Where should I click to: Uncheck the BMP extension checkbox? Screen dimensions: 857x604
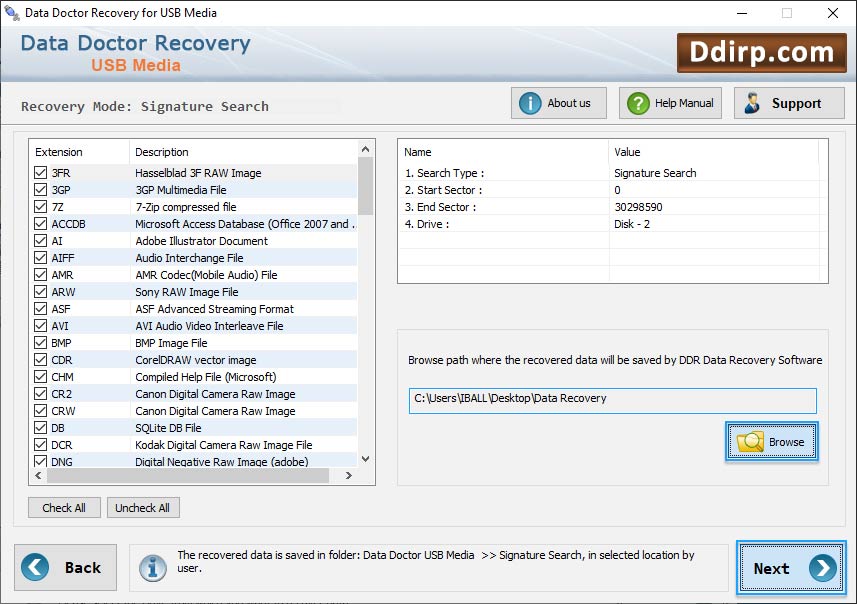(x=40, y=343)
